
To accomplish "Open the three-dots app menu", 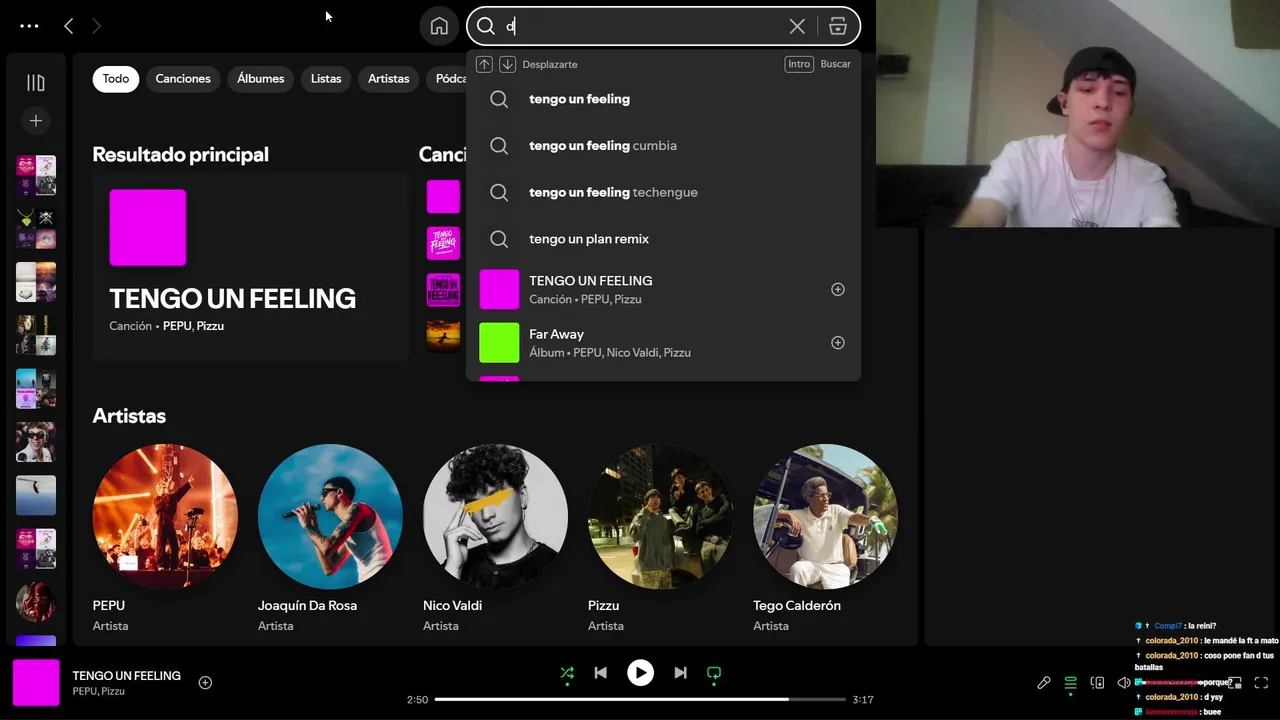I will [x=29, y=26].
